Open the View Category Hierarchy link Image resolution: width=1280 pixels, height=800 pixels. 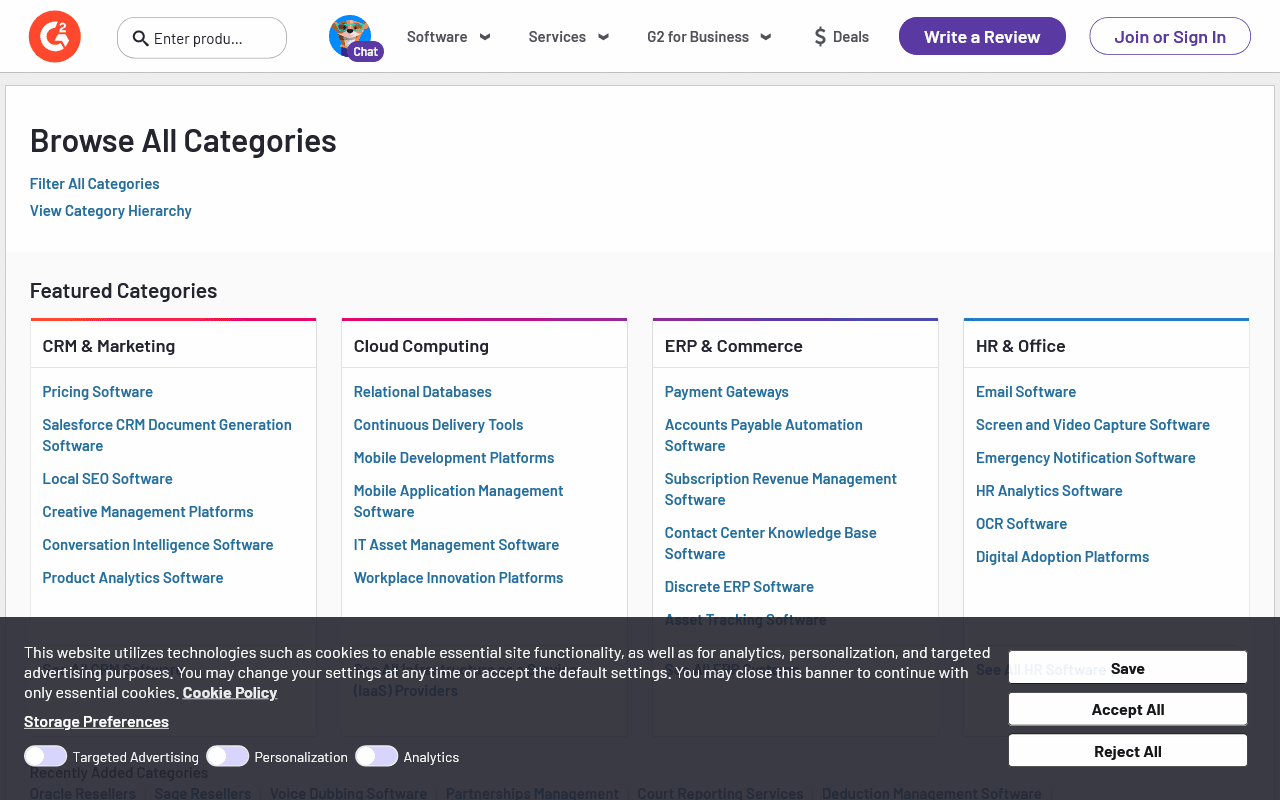coord(111,211)
